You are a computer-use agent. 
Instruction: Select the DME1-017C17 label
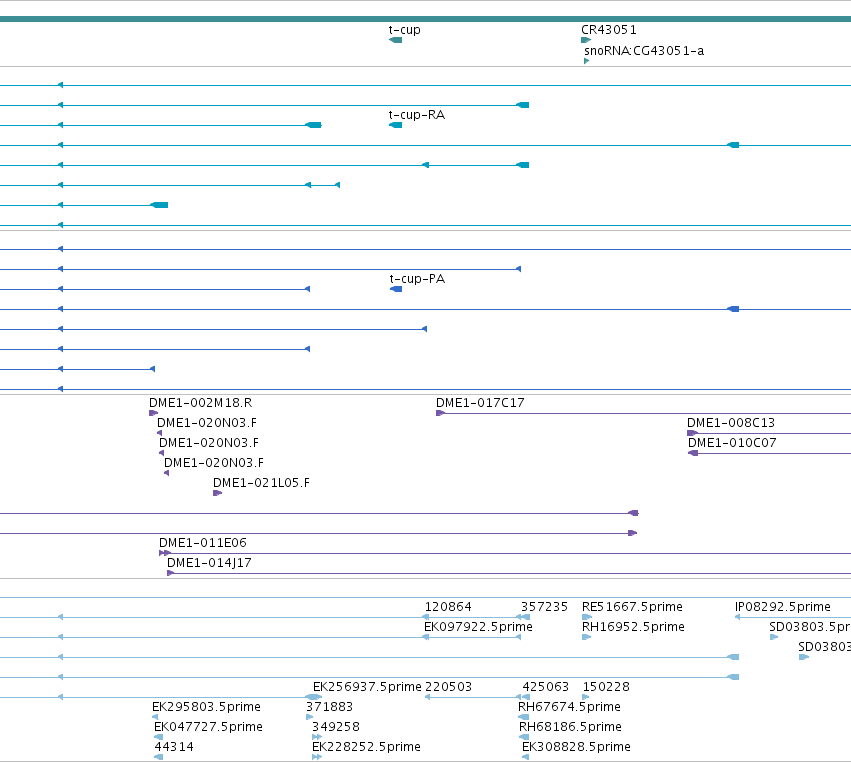tap(480, 403)
